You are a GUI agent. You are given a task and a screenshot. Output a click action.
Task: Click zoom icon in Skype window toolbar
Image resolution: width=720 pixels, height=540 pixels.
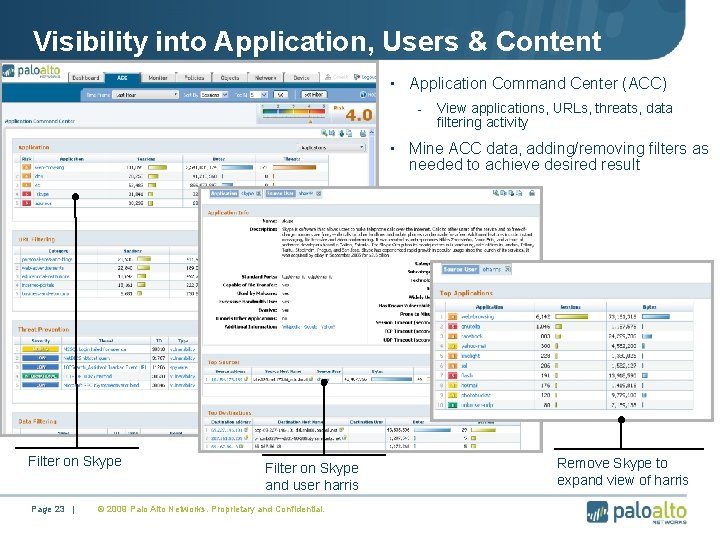(x=496, y=193)
